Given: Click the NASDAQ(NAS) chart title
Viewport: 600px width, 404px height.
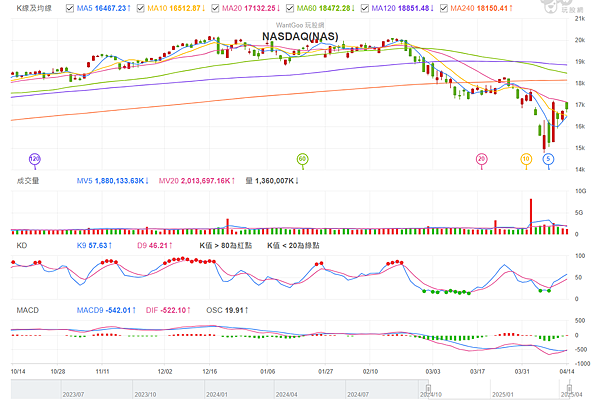Looking at the screenshot, I should (x=300, y=36).
